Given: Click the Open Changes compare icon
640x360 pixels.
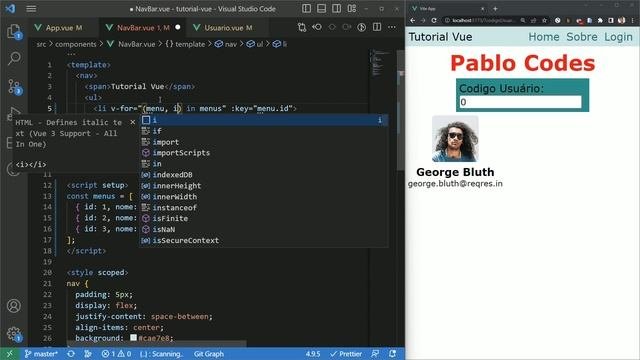Looking at the screenshot, I should [302, 27].
